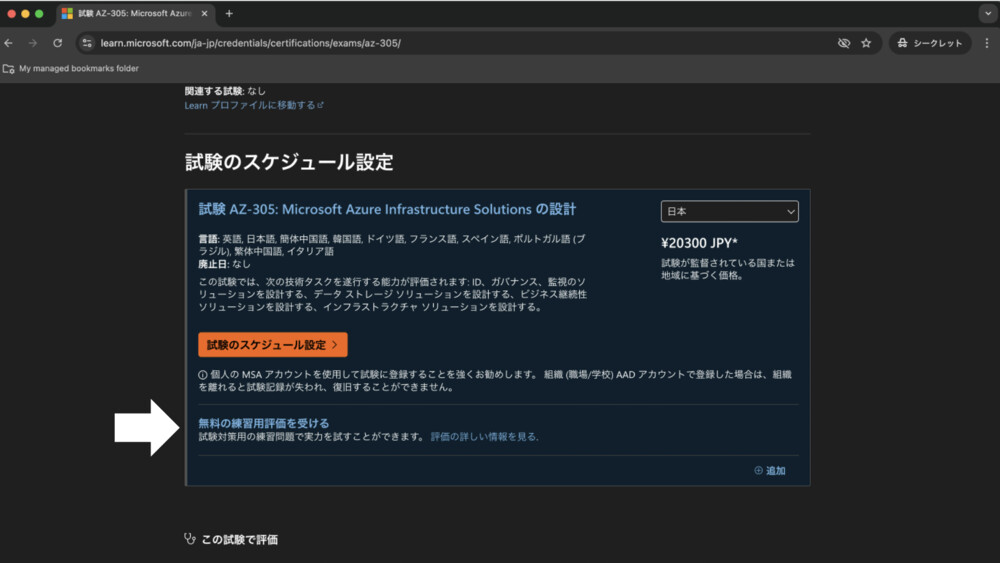The width and height of the screenshot is (1000, 563).
Task: Follow the Learn プロファイルに移動する link
Action: [253, 105]
